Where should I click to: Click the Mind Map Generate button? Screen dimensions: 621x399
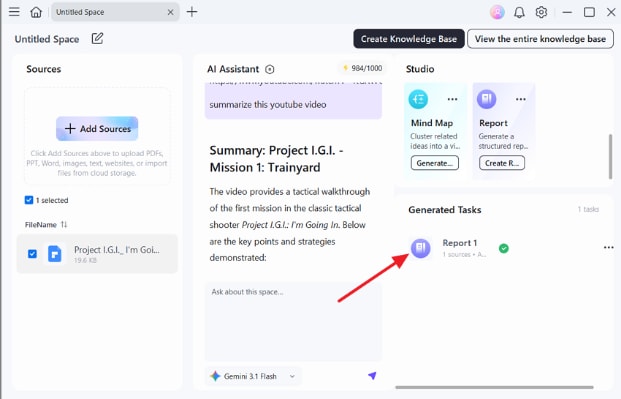tap(434, 163)
